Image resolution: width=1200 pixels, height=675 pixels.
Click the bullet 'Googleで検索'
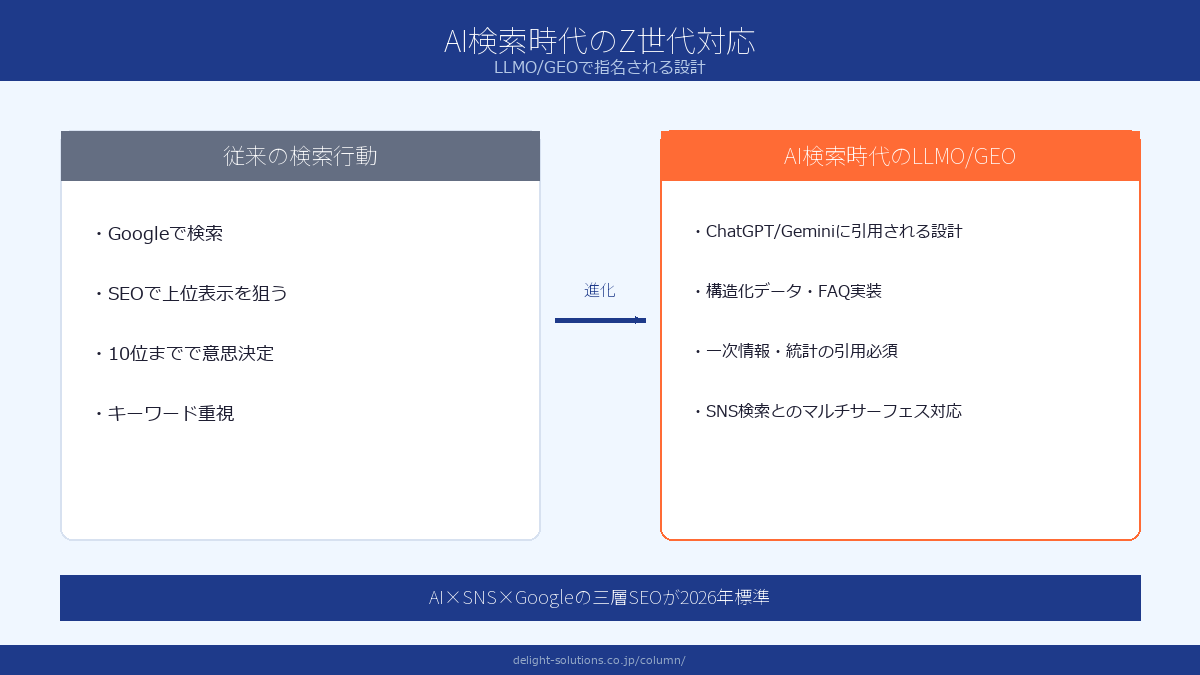pos(158,234)
